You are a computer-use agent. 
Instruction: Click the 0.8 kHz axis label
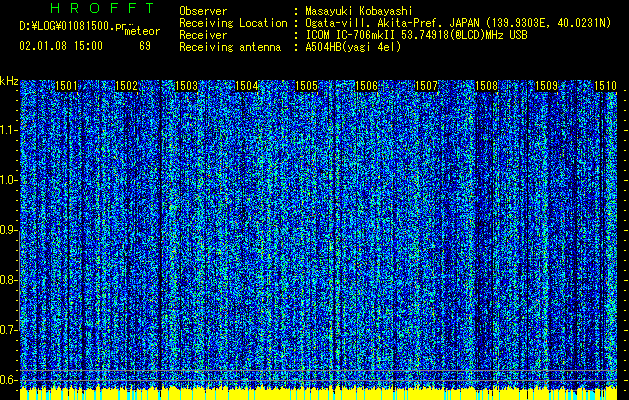(8, 280)
